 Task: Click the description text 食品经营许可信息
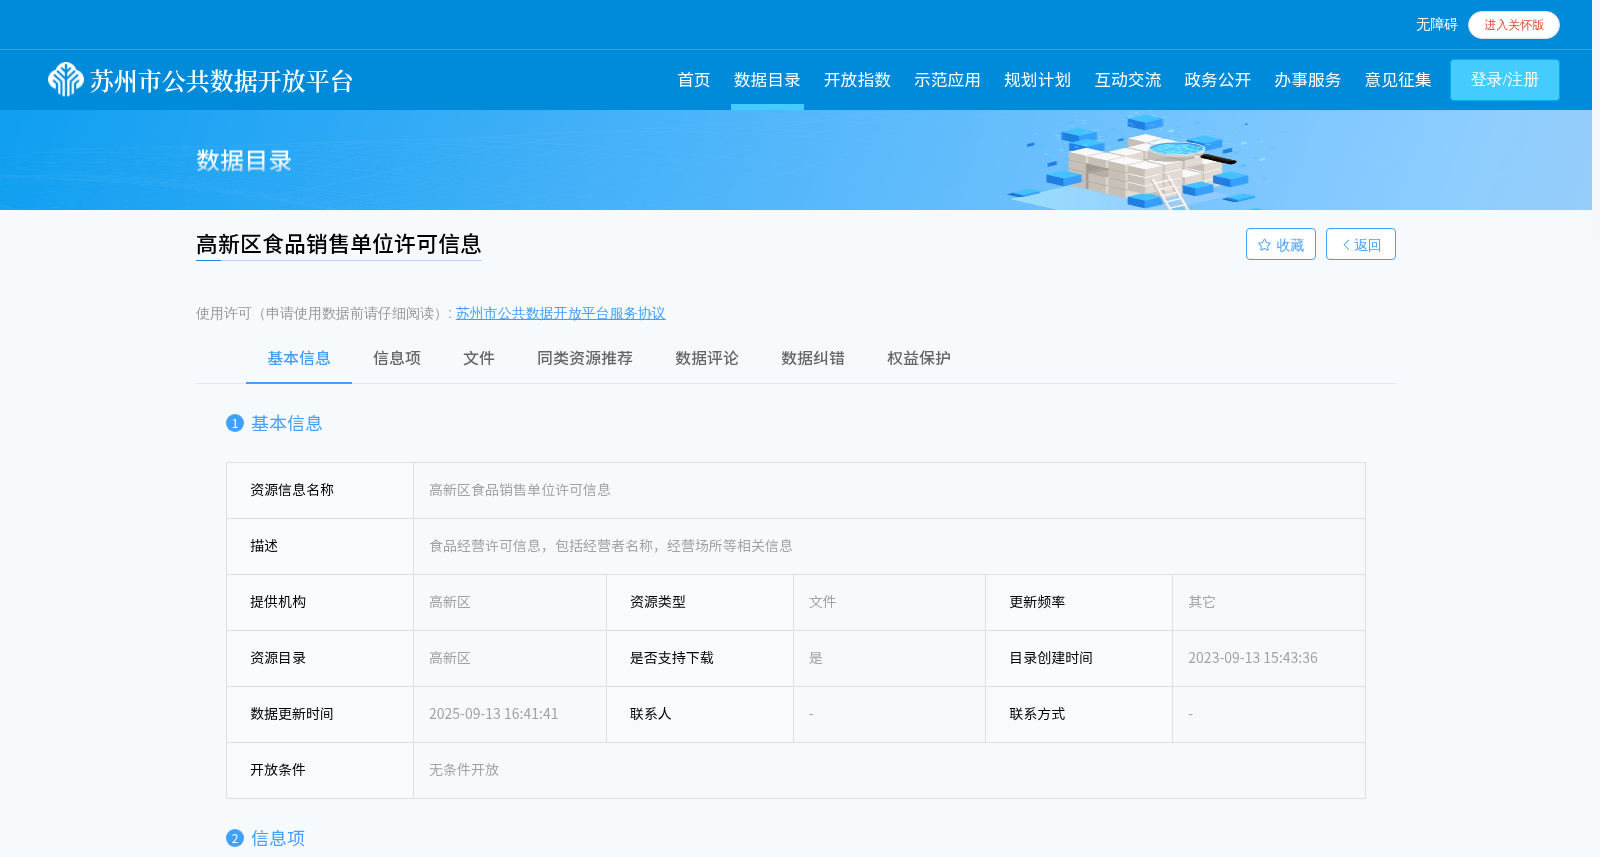[x=611, y=546]
